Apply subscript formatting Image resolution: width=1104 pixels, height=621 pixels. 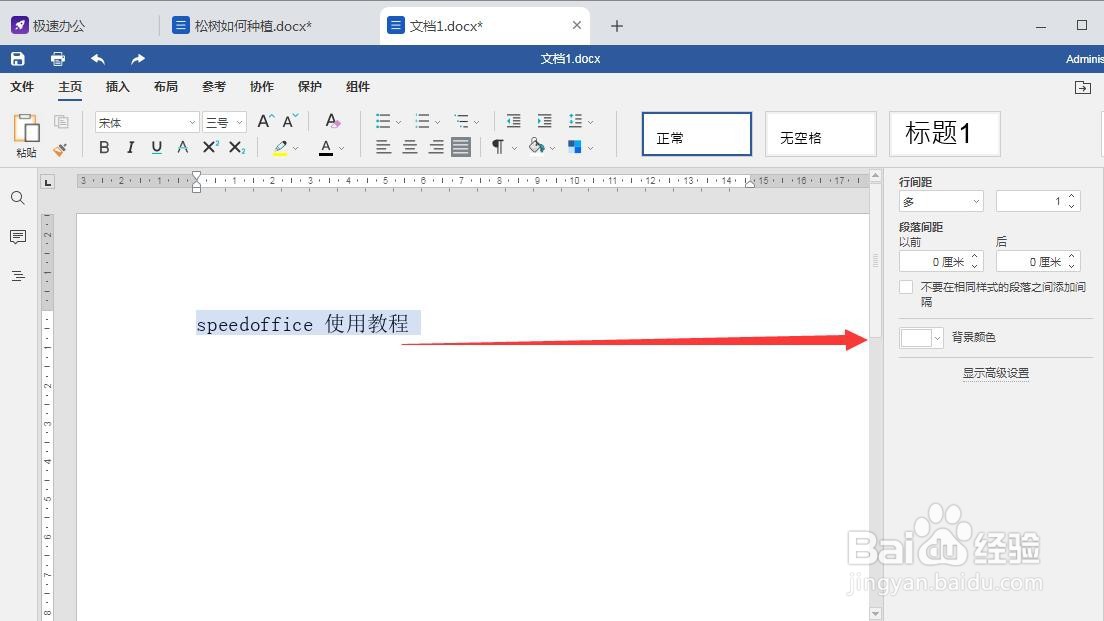(236, 147)
